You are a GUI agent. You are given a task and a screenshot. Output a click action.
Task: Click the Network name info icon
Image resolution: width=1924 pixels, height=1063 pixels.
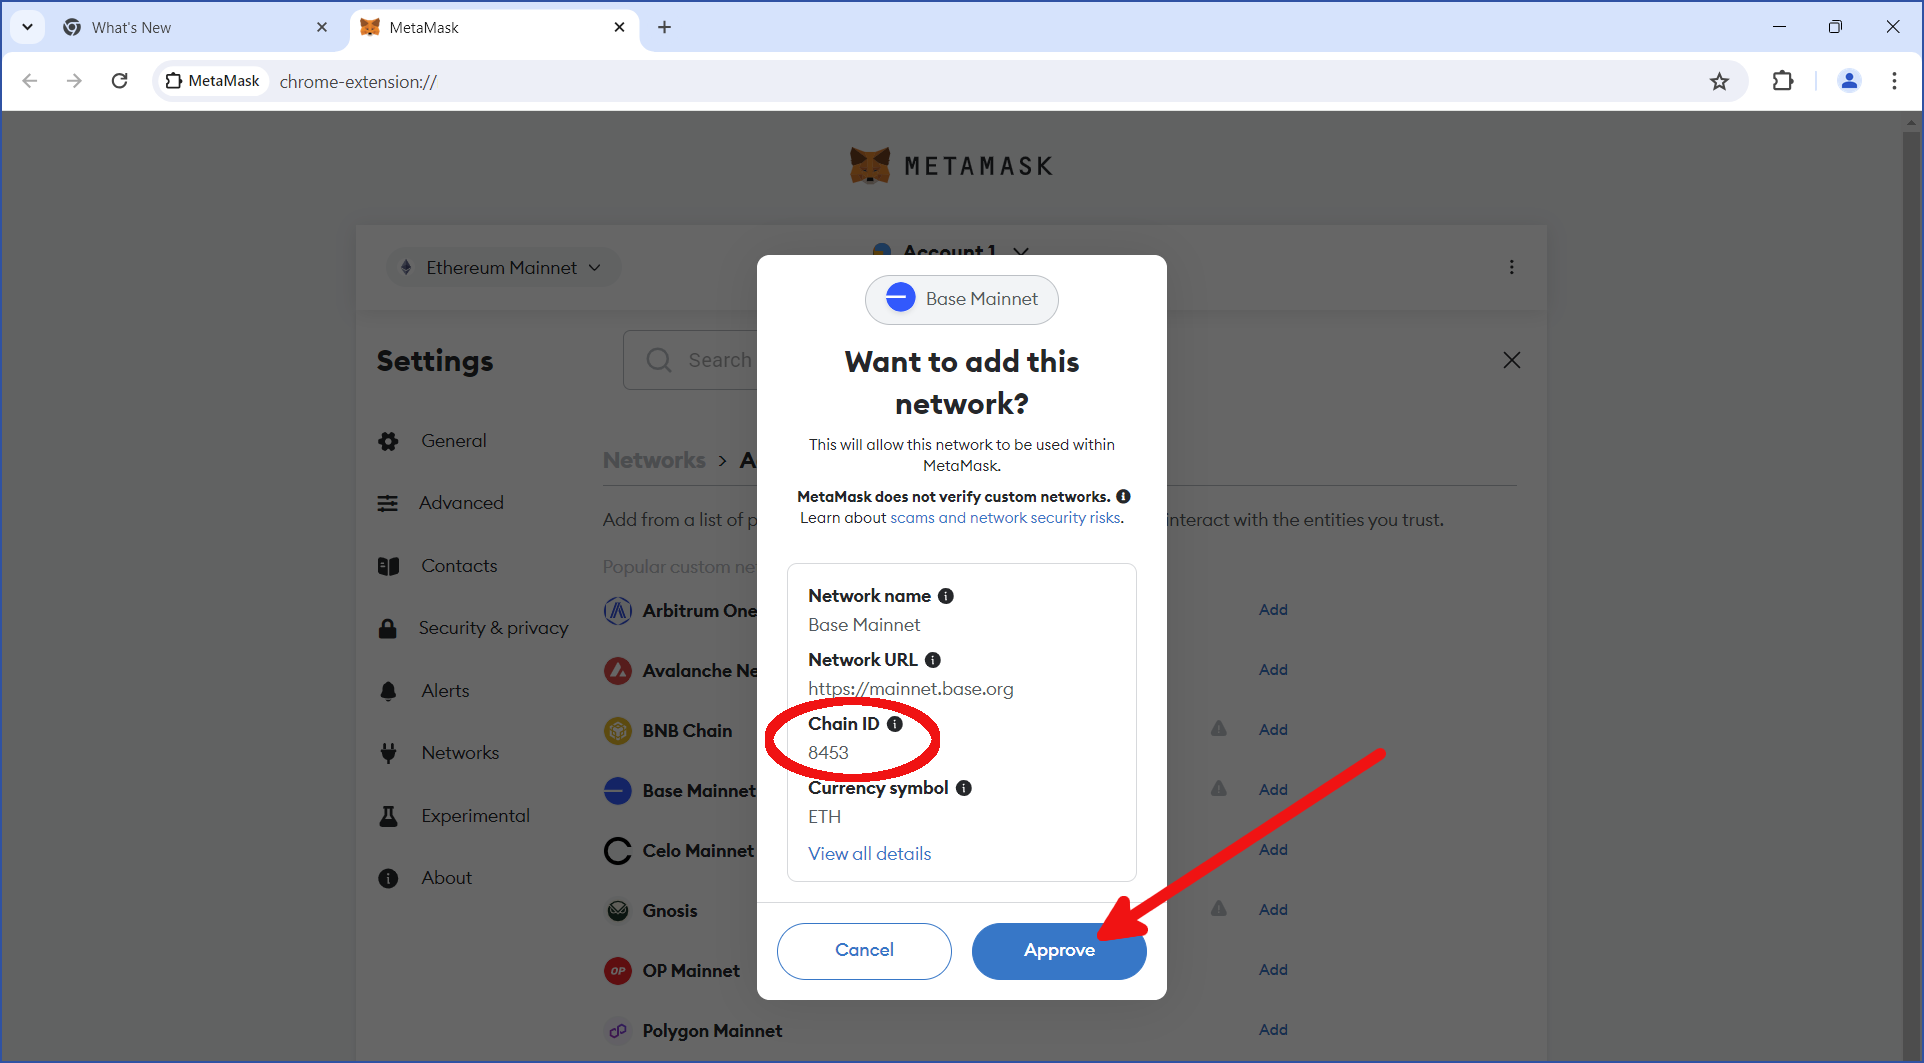click(946, 596)
